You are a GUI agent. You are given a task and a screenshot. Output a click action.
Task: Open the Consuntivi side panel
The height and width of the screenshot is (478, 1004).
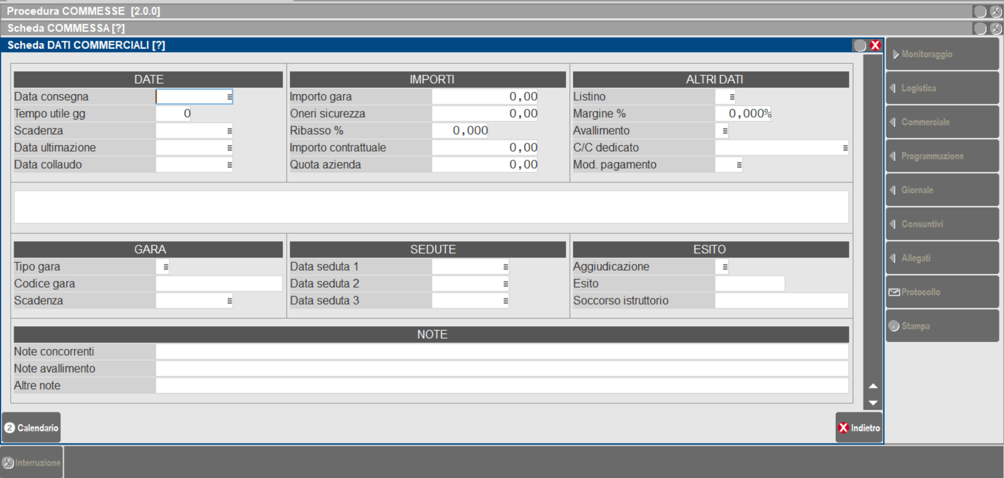click(941, 224)
